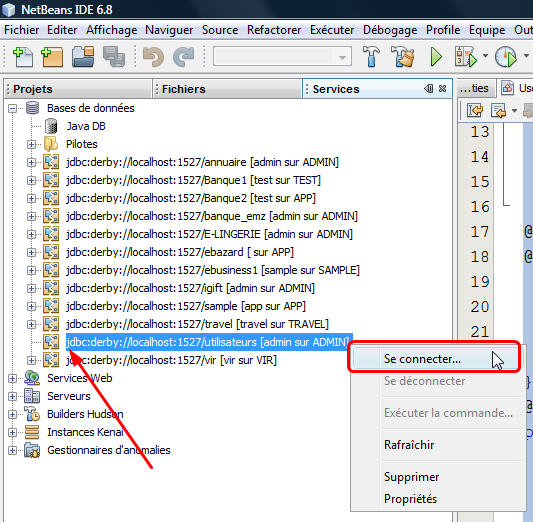Open the Debug button dropdown arrow
This screenshot has height=522, width=533.
click(485, 56)
